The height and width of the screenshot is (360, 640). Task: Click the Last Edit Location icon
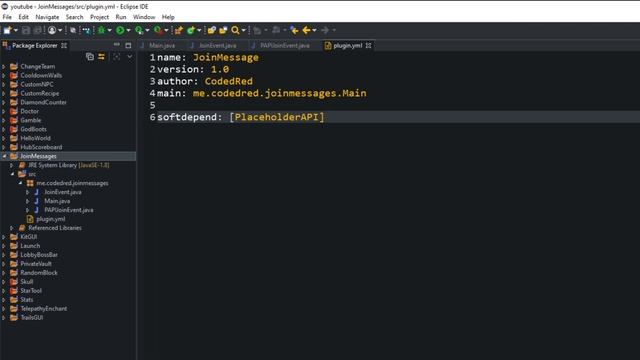click(294, 30)
